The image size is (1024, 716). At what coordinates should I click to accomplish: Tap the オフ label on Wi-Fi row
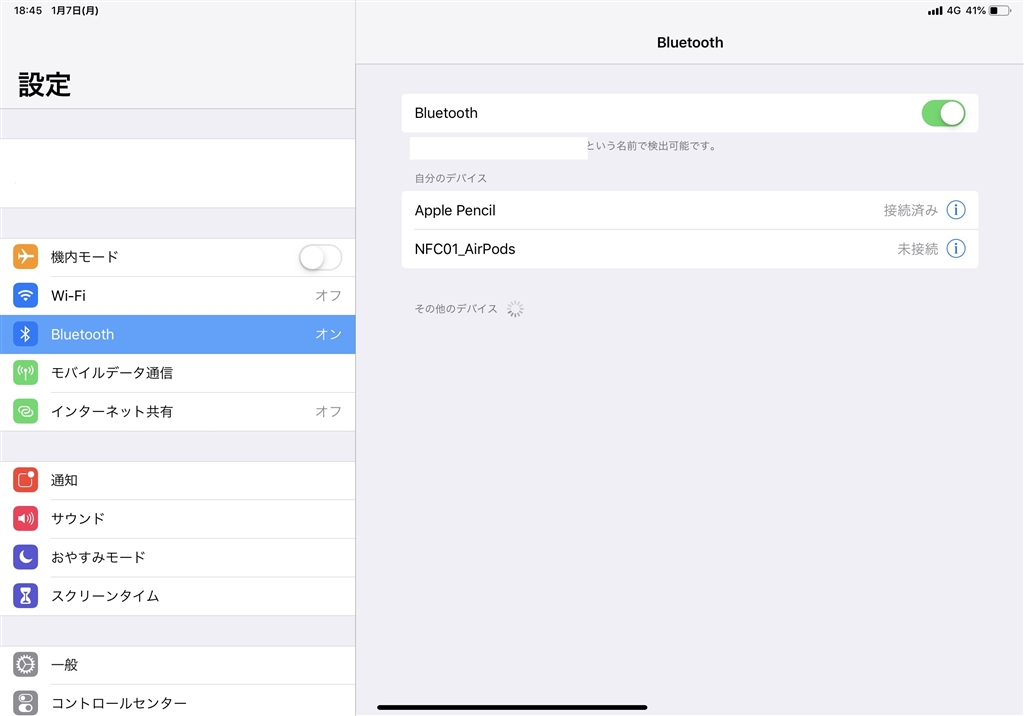[328, 295]
